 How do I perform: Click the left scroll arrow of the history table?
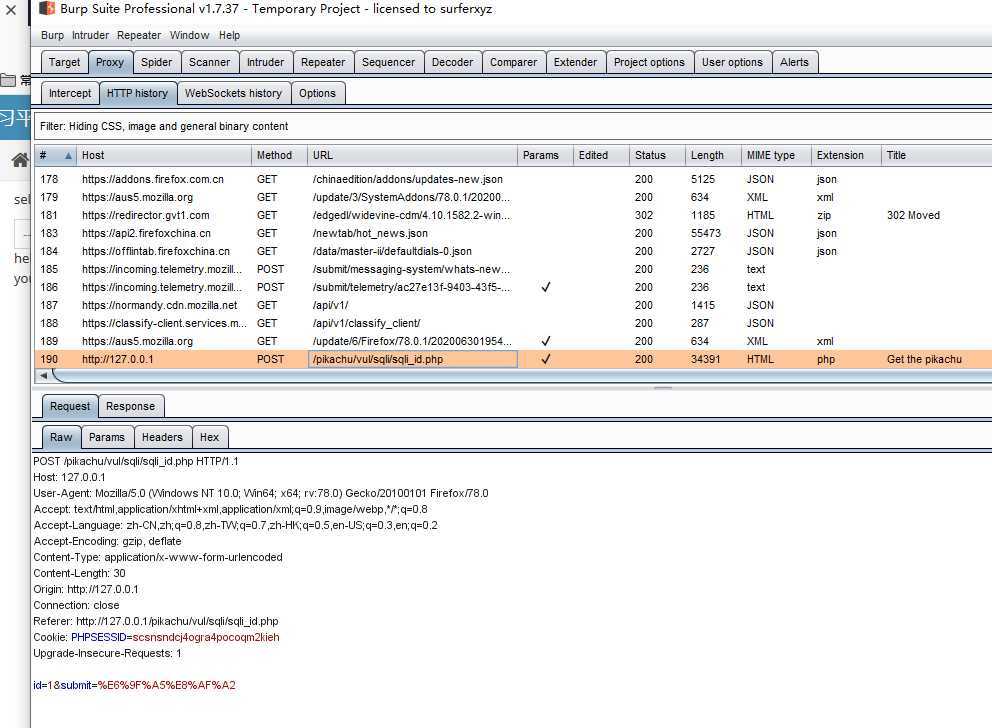(44, 376)
